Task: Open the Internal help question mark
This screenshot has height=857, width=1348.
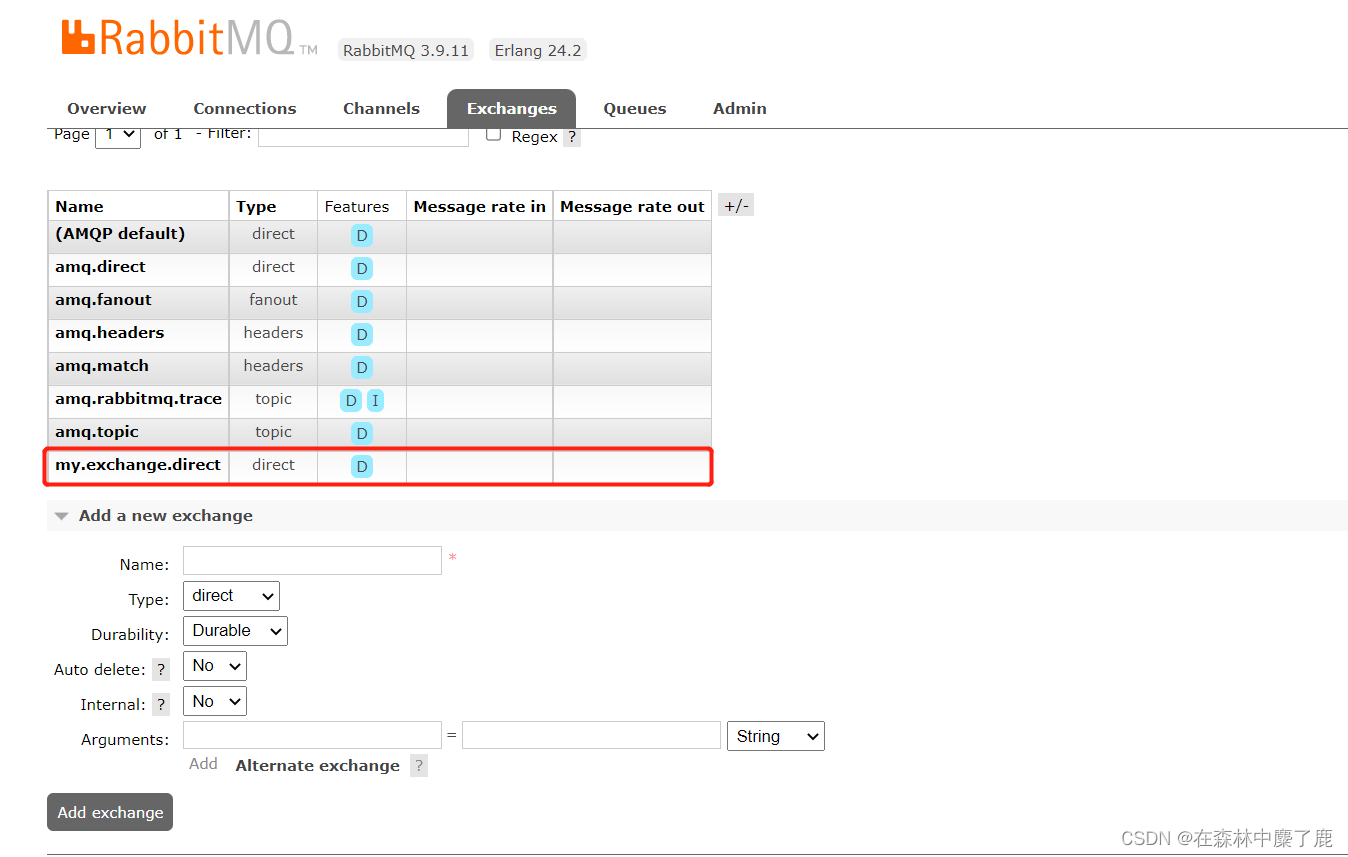Action: 161,705
